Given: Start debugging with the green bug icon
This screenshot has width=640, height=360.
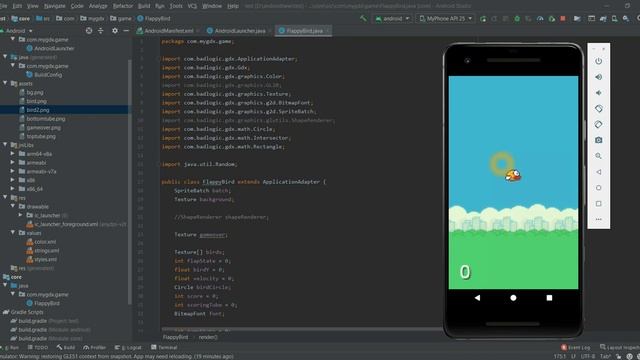Looking at the screenshot, I should (517, 19).
